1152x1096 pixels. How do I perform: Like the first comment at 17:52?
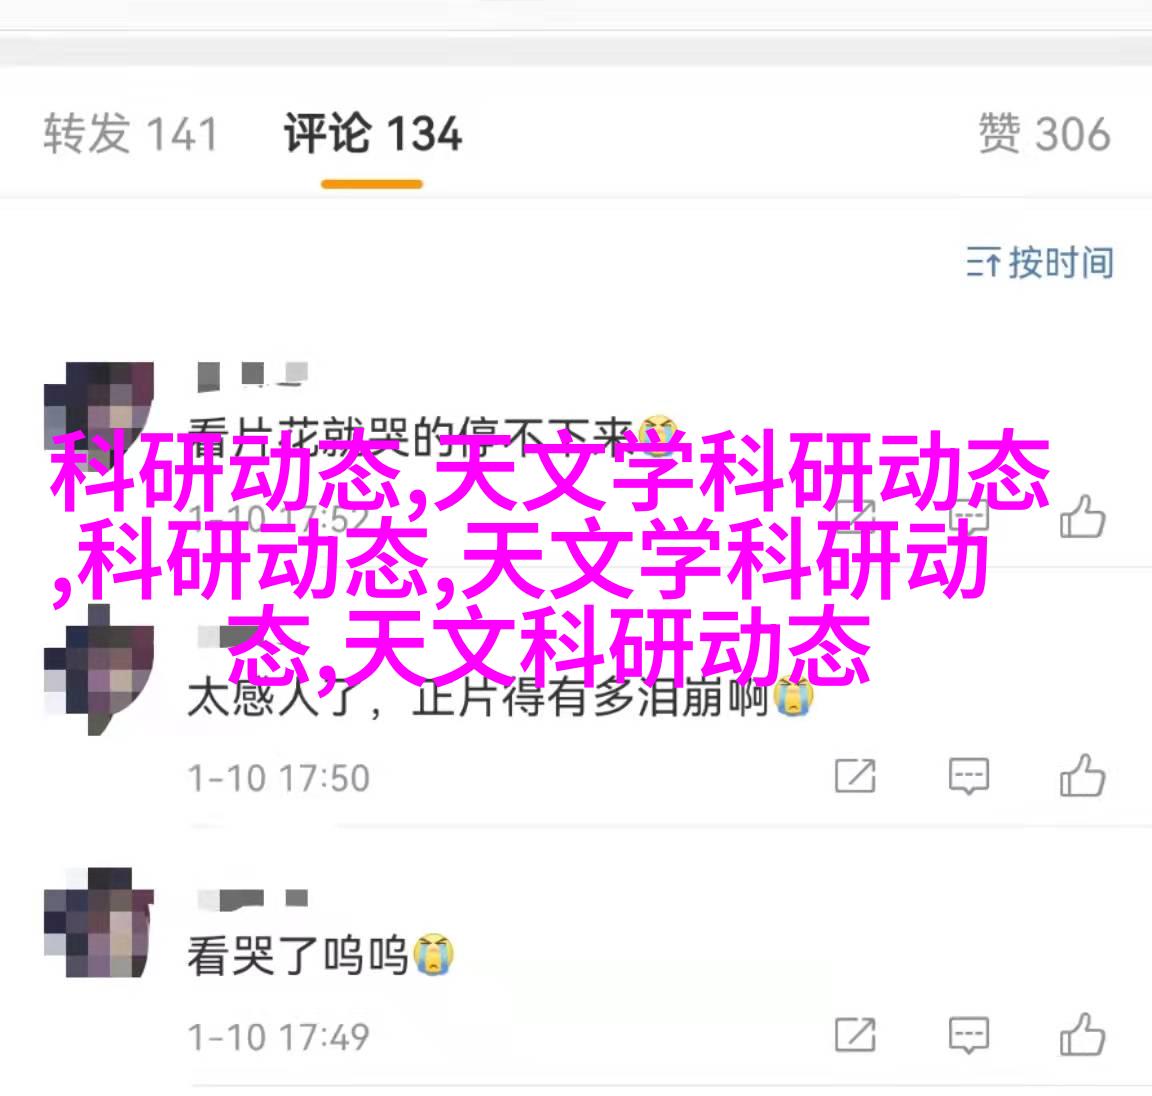point(1082,517)
